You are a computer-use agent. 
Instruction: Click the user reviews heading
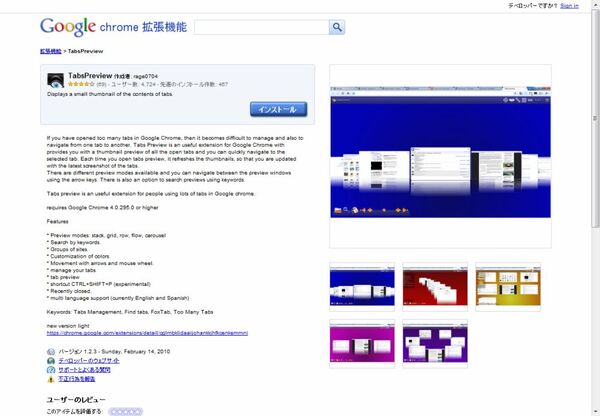click(76, 400)
